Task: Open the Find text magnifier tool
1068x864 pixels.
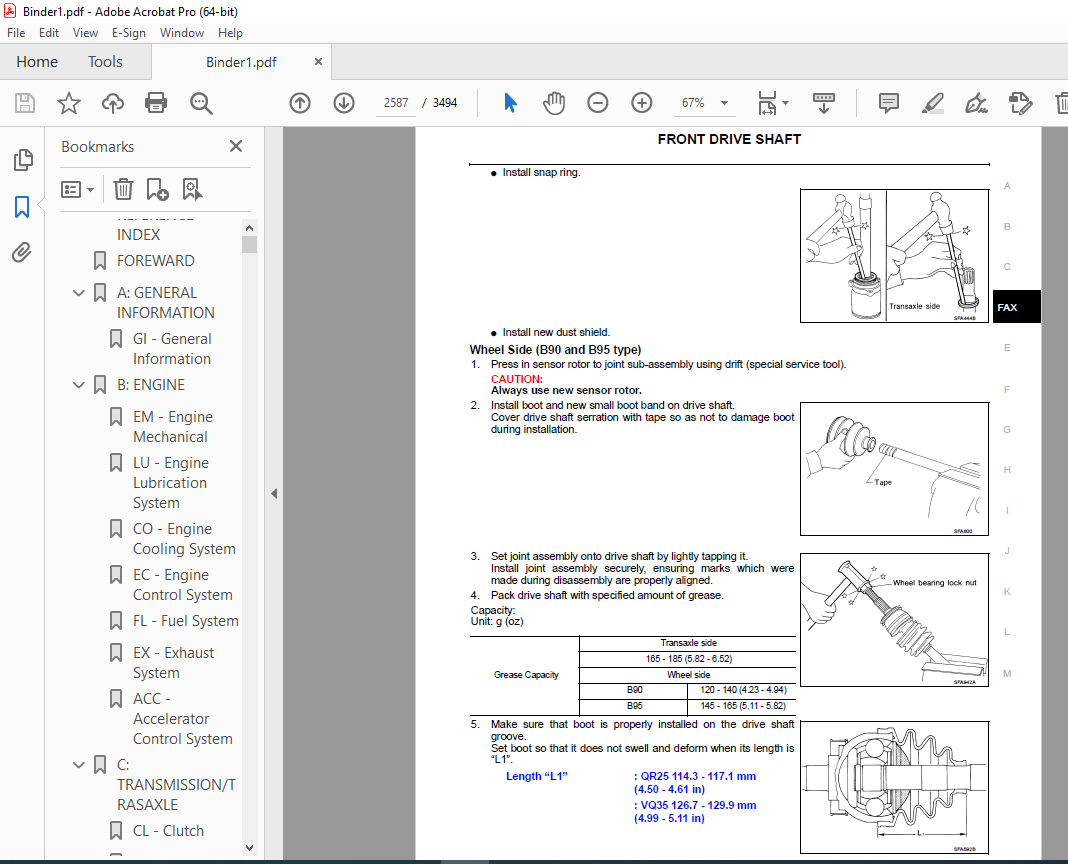Action: [x=201, y=103]
